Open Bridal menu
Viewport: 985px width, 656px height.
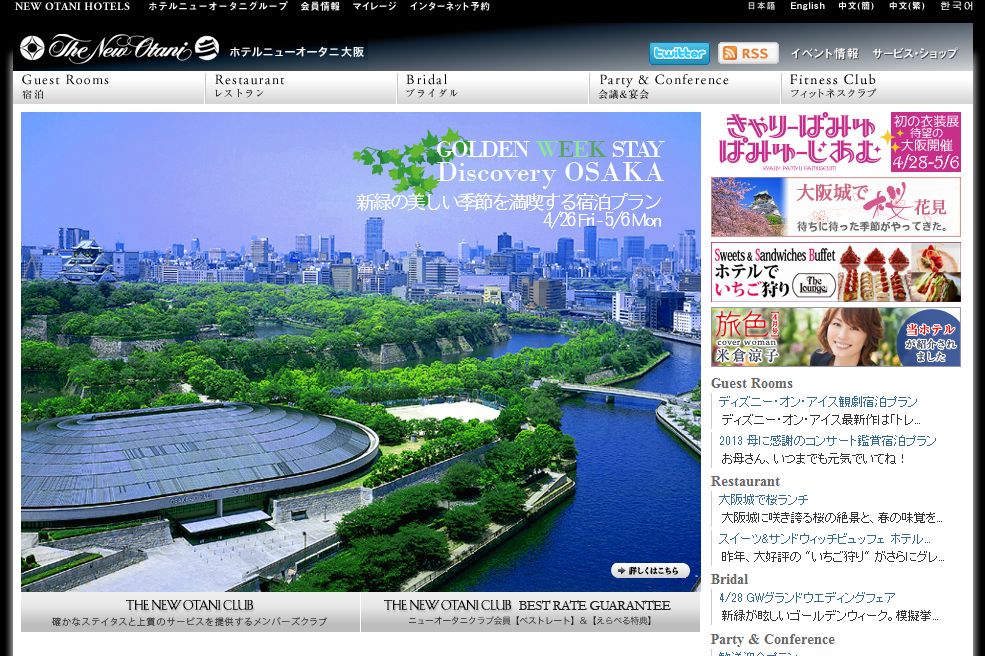(x=493, y=87)
